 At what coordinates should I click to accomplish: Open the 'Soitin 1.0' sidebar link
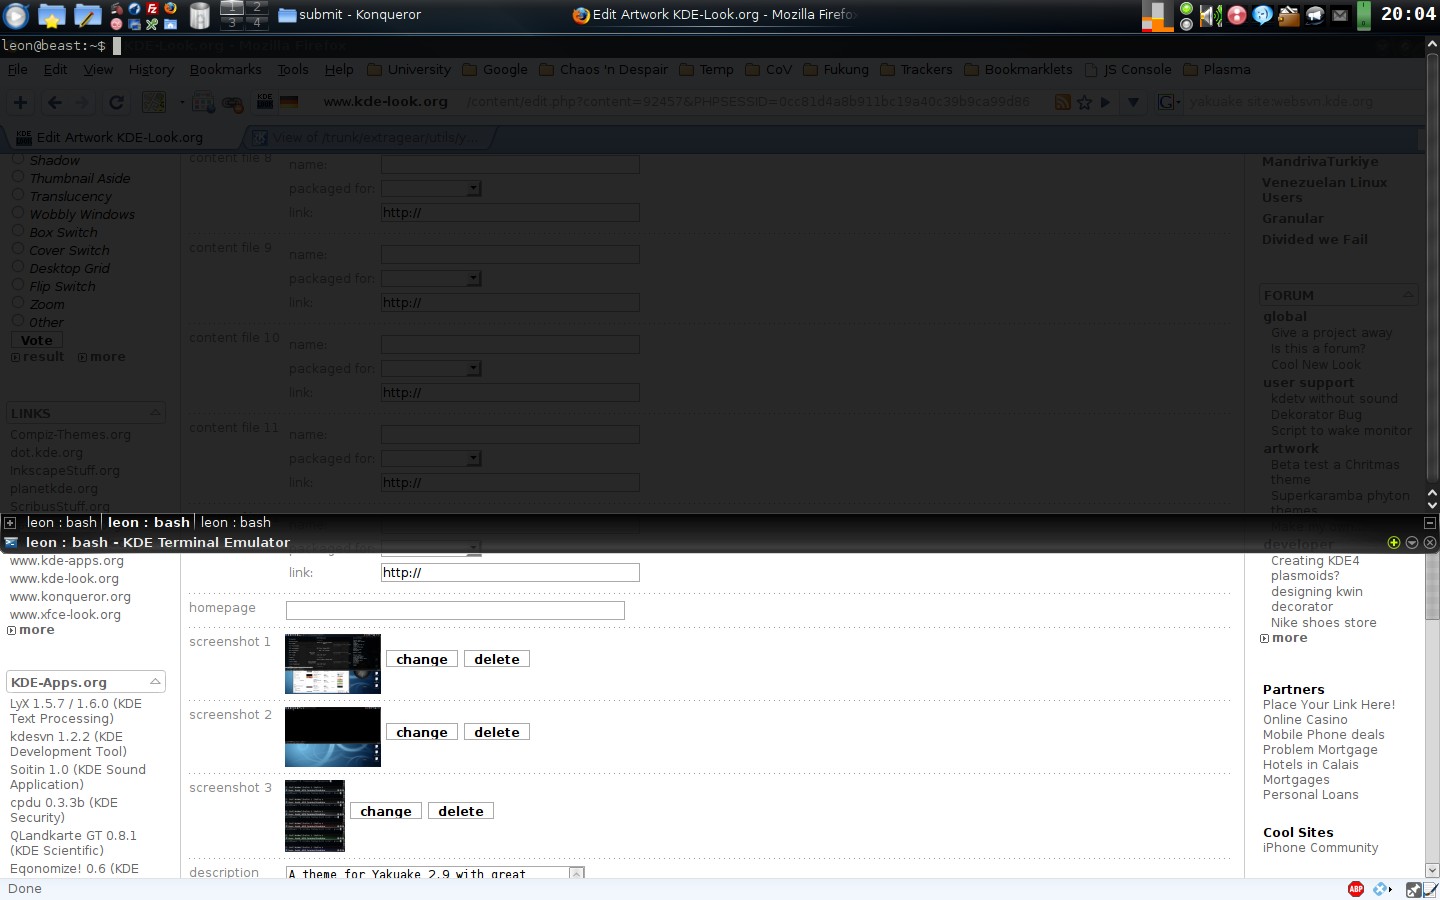[78, 777]
